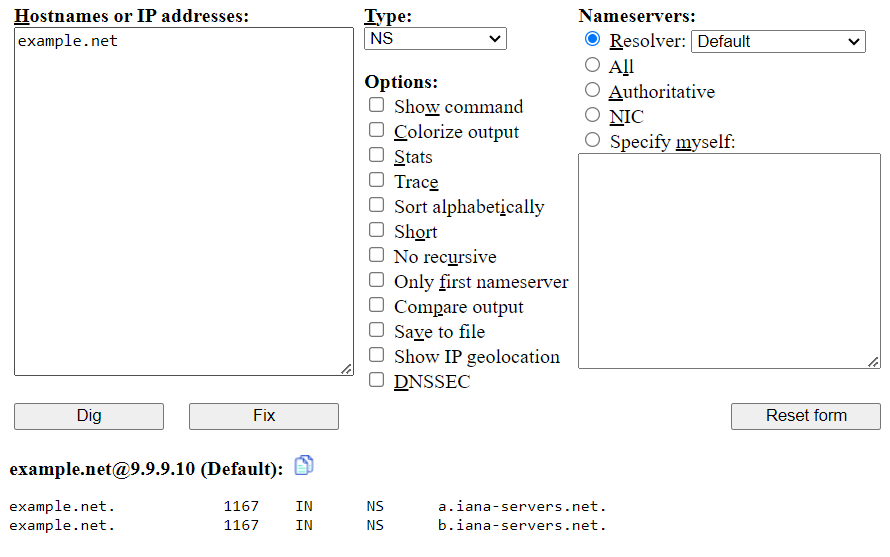Click the Fix button
890x557 pixels.
tap(264, 416)
